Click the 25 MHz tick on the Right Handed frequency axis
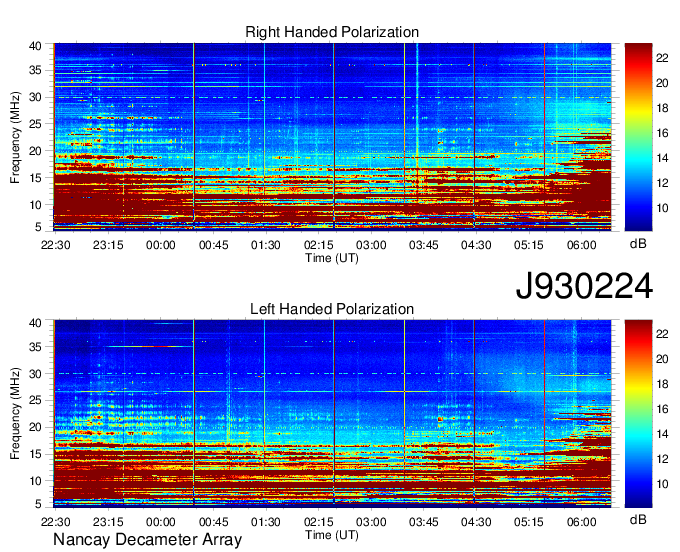The image size is (680, 552). (35, 124)
